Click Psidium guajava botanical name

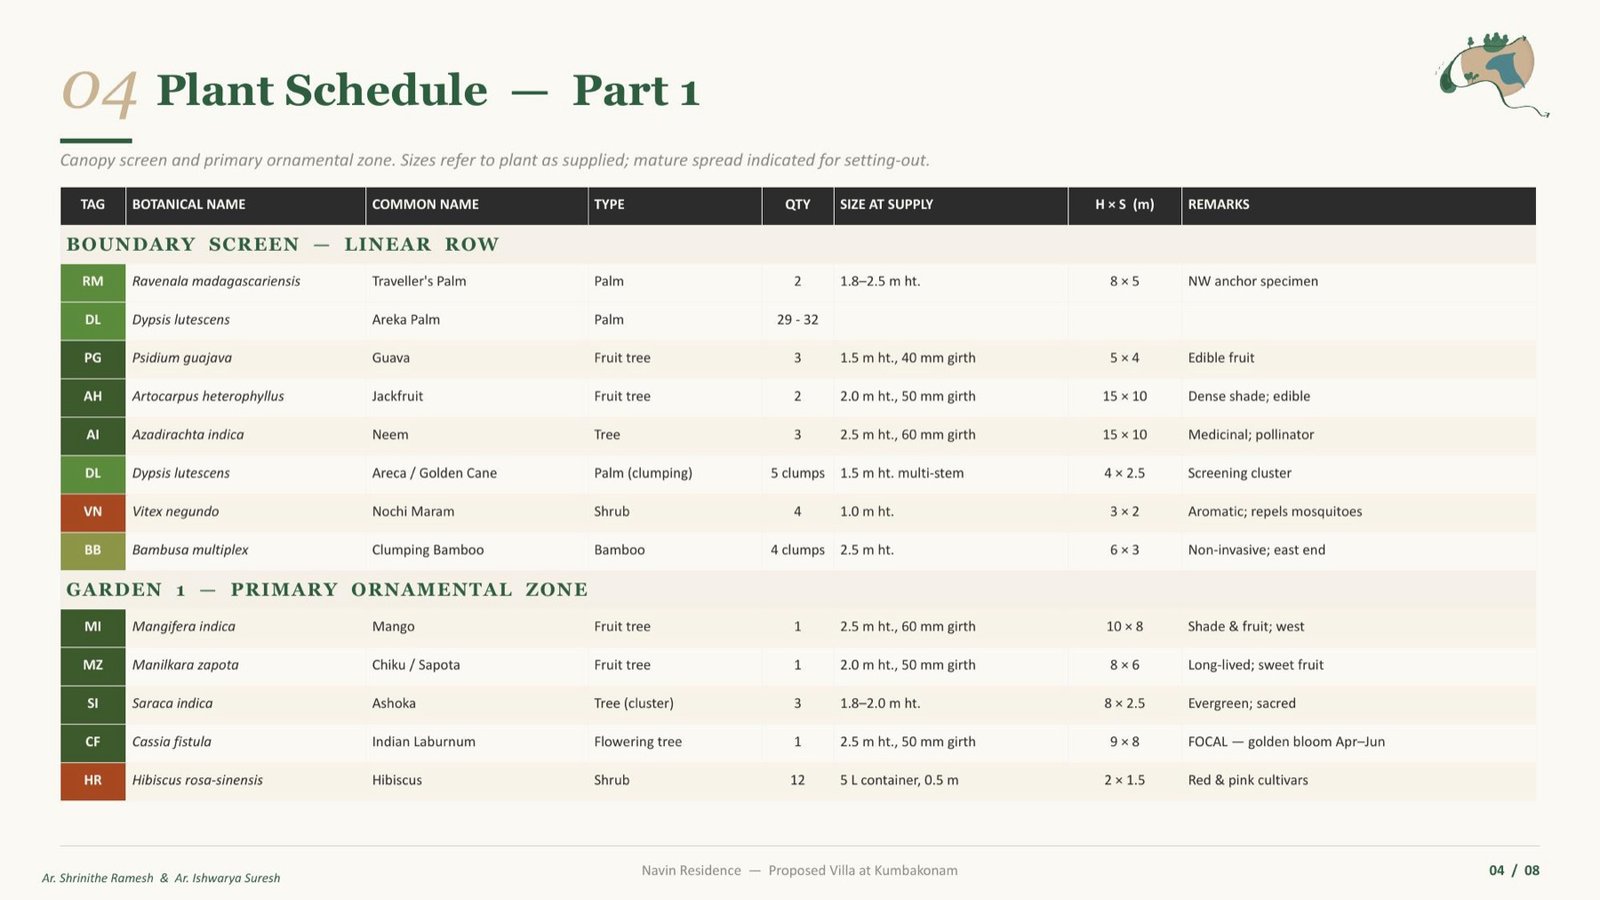[x=182, y=358]
